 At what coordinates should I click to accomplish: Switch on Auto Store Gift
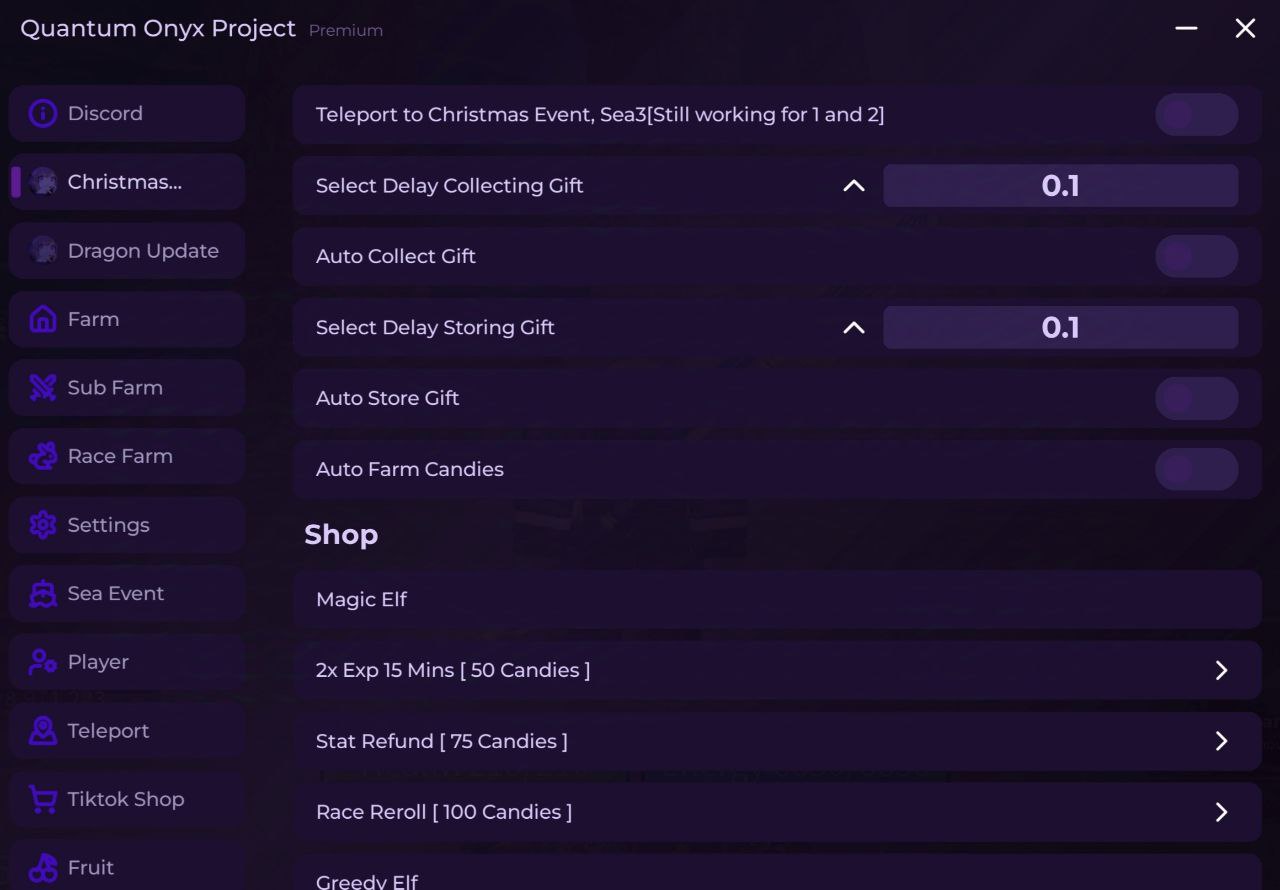(1196, 399)
